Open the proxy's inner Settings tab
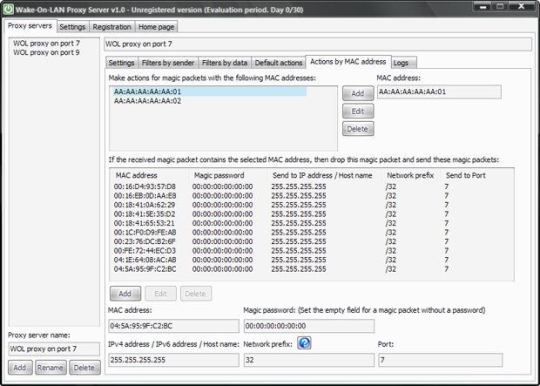The width and height of the screenshot is (540, 386). pyautogui.click(x=121, y=63)
